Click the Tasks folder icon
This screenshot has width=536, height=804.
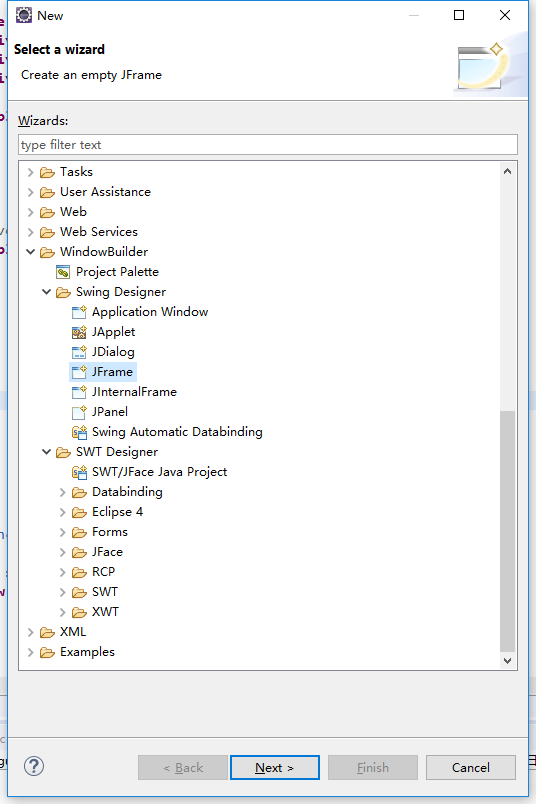coord(47,172)
